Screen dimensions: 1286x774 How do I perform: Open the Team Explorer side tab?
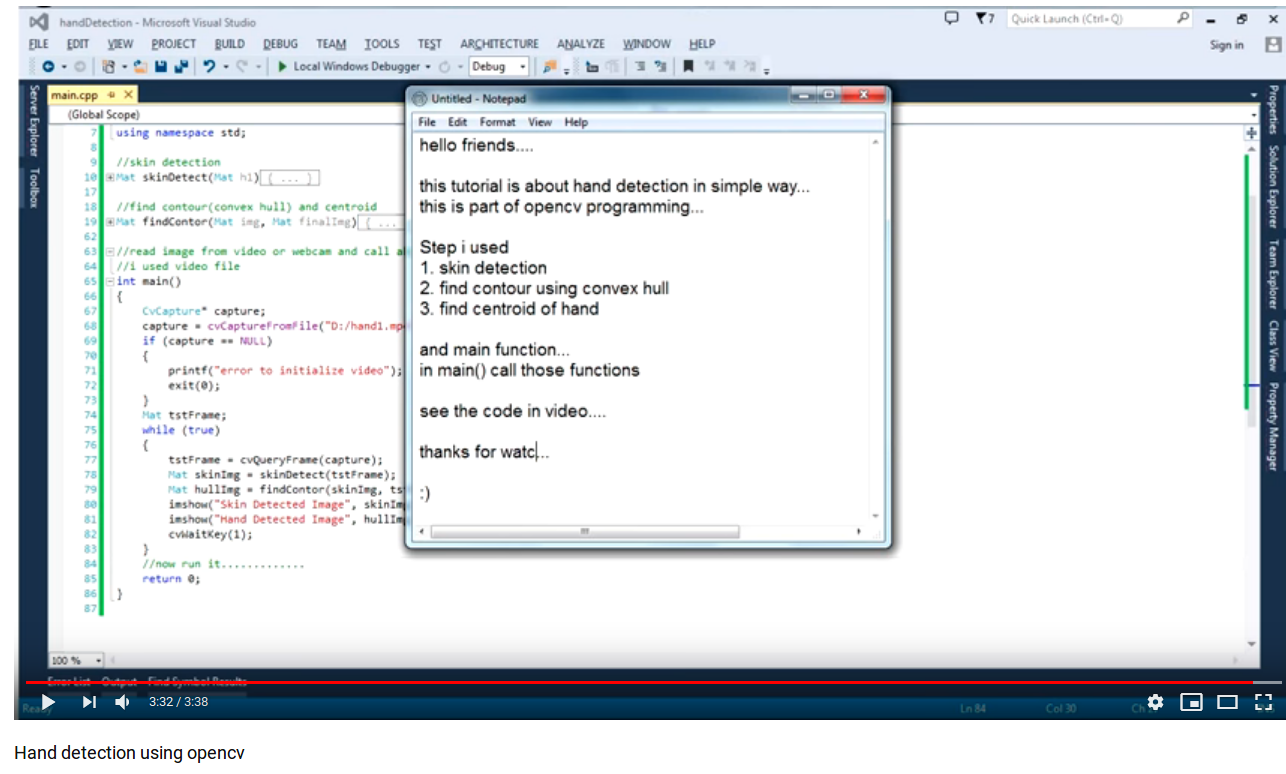1273,274
